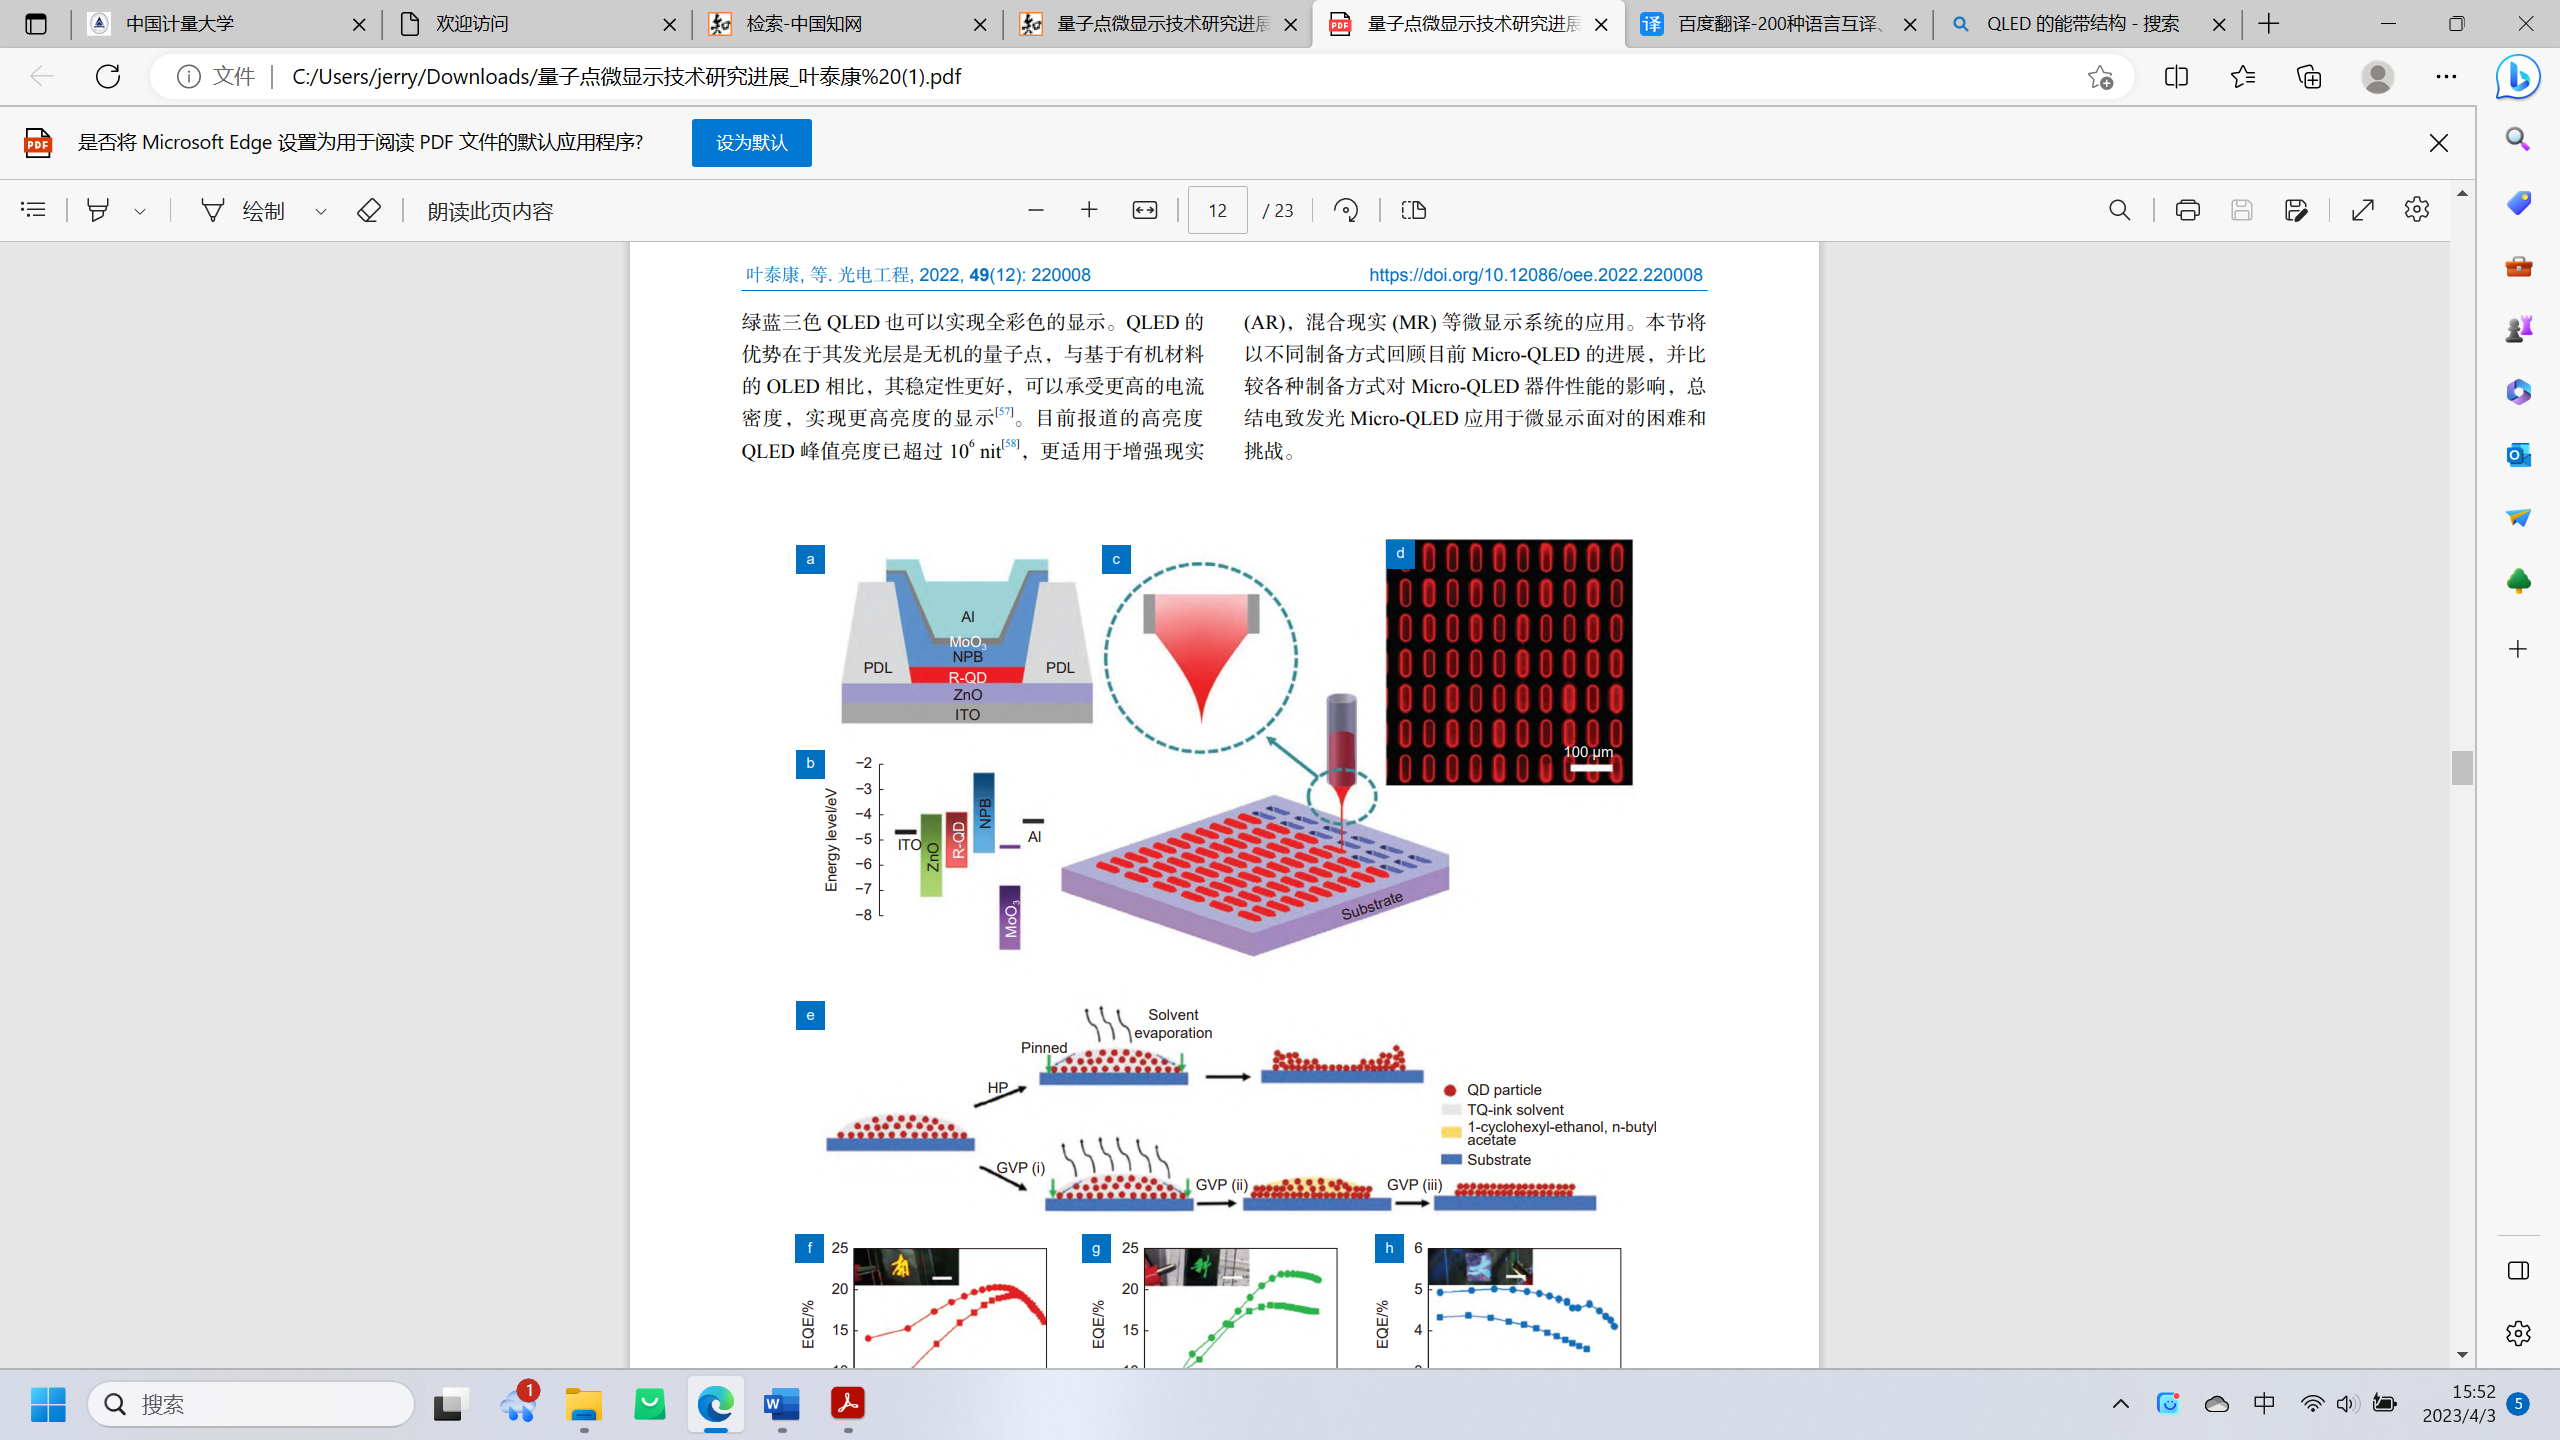
Task: Click Set as default (设为默认) button
Action: (752, 143)
